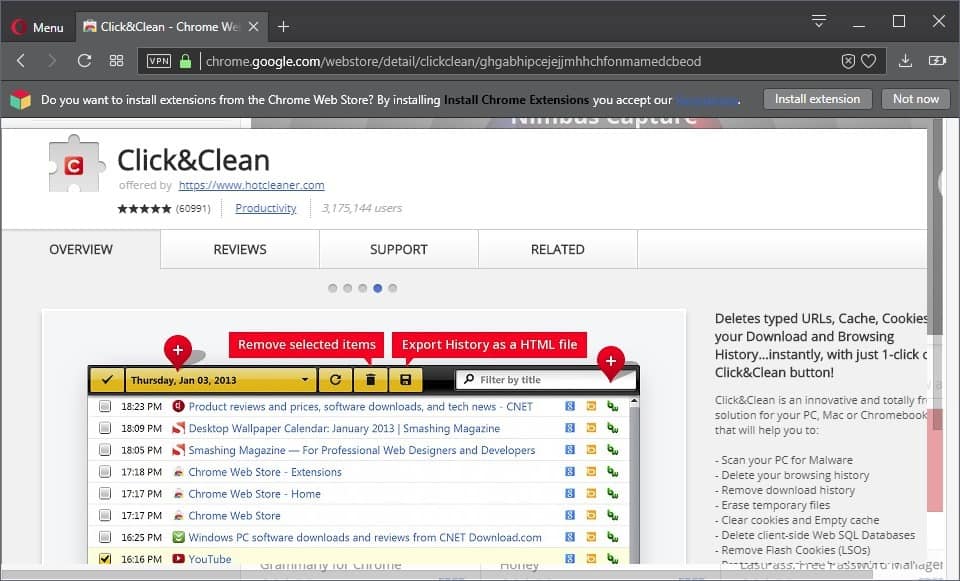
Task: Open the hotcleaner.com link
Action: [x=252, y=185]
